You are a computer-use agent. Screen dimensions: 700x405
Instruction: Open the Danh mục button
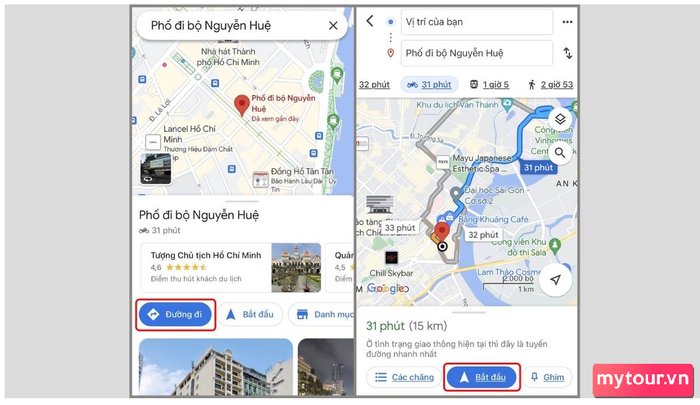point(321,315)
